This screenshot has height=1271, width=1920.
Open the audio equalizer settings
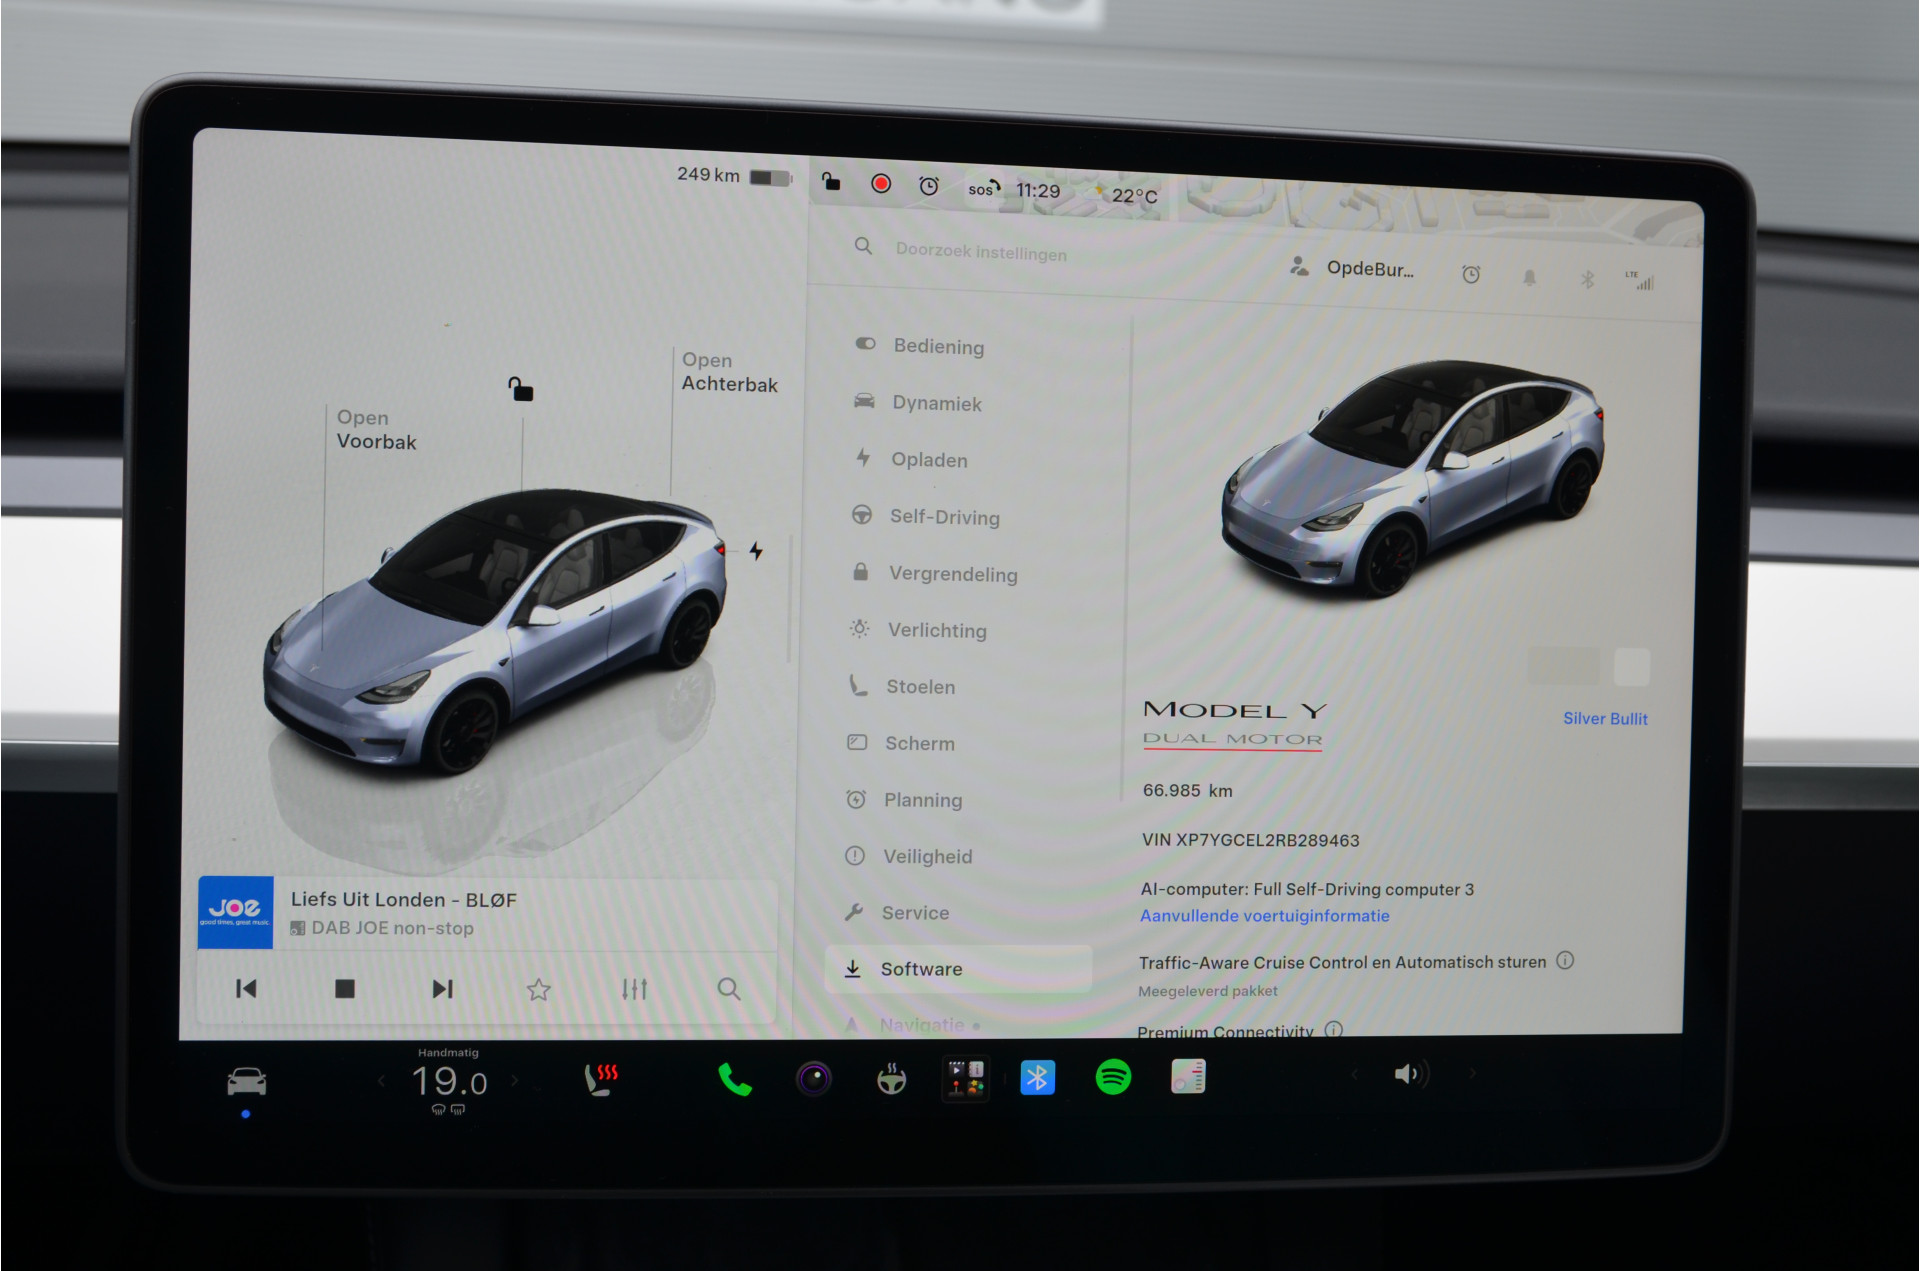[635, 990]
